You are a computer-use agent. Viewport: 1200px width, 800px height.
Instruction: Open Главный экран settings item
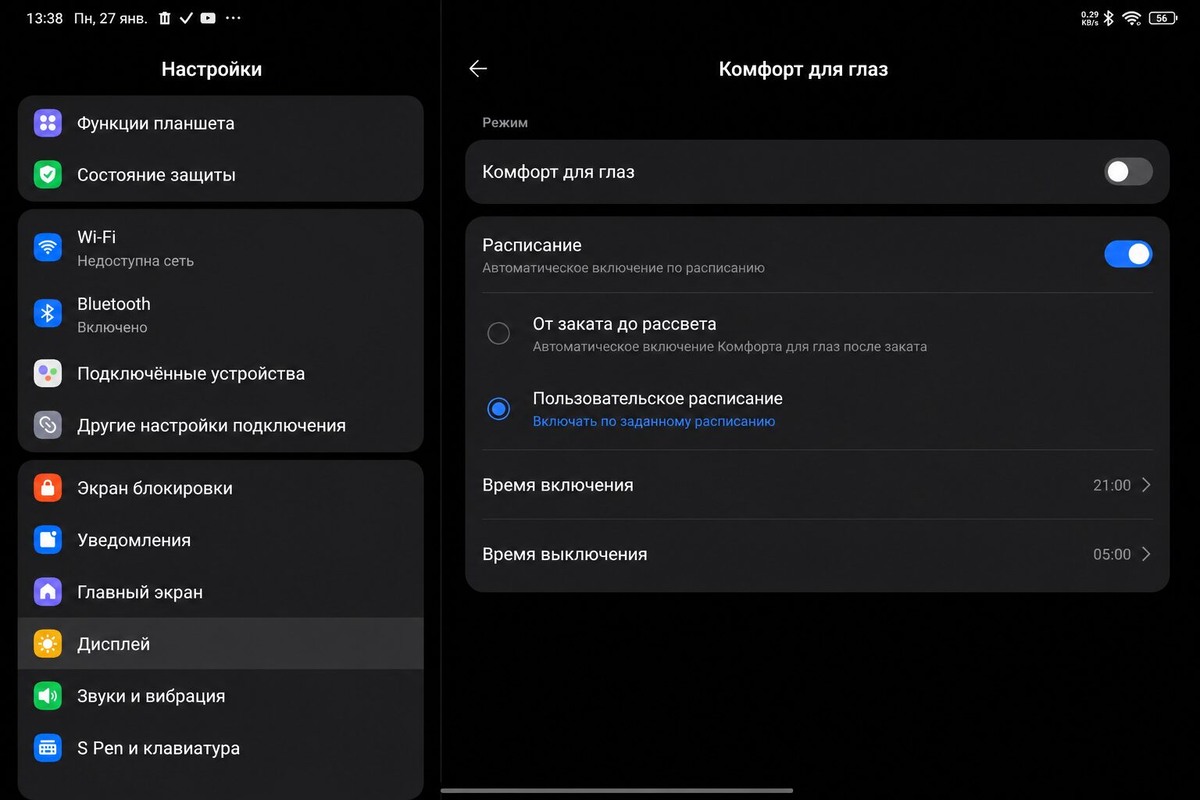pyautogui.click(x=221, y=592)
